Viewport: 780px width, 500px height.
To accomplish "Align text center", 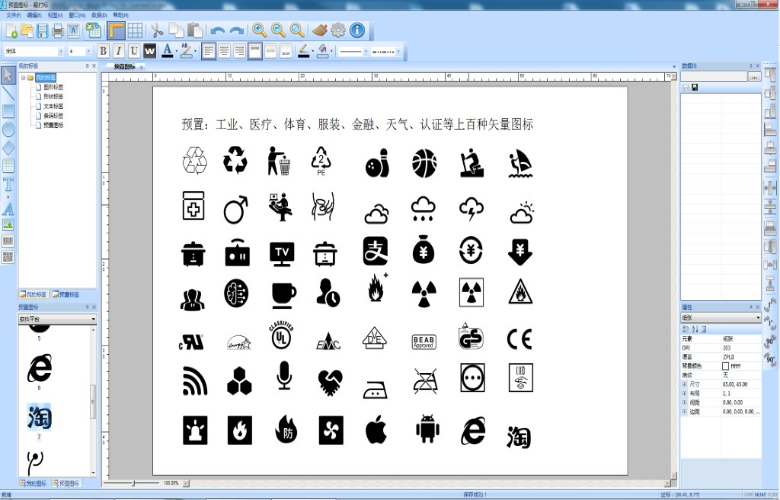I will [224, 51].
